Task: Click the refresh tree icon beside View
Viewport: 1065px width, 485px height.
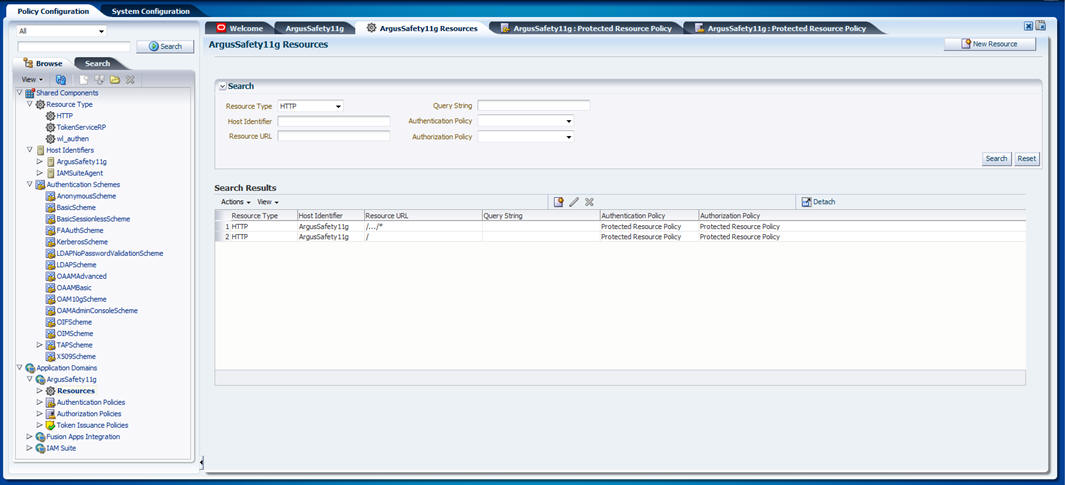Action: [60, 79]
